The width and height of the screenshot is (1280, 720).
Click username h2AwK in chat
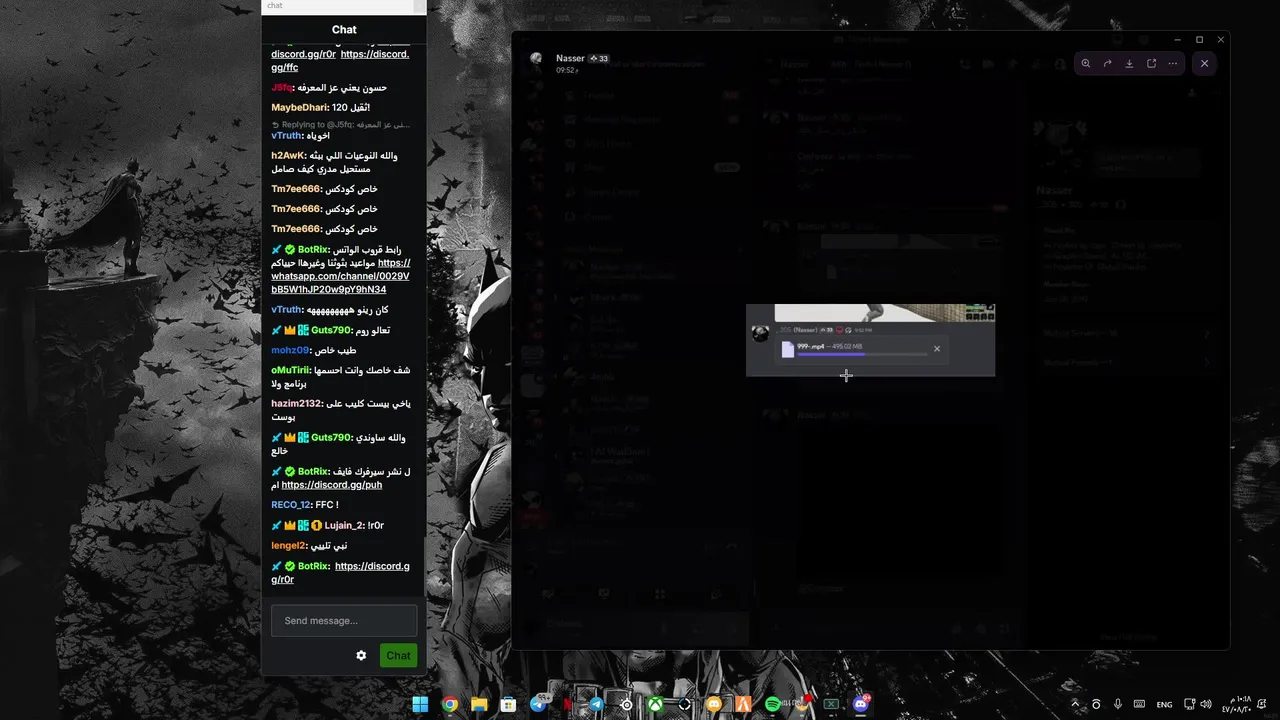pos(287,156)
